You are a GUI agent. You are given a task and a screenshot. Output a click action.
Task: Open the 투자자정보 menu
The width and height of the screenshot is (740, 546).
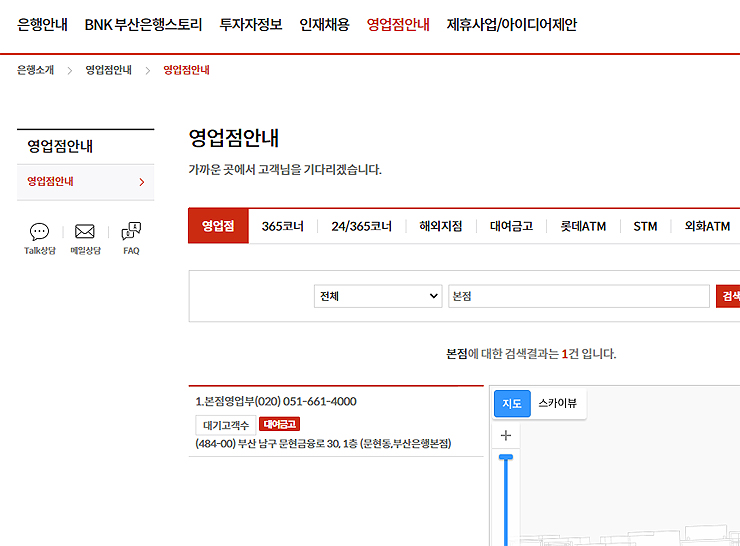pyautogui.click(x=251, y=25)
